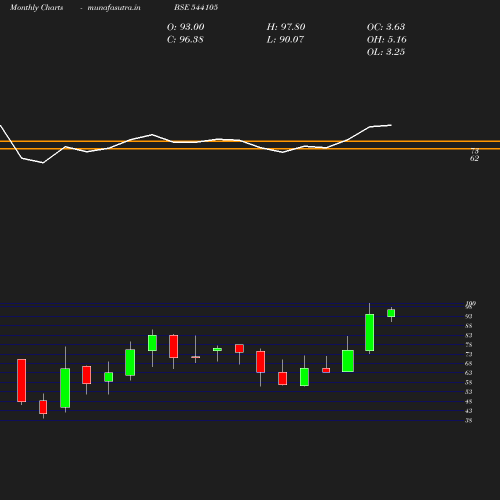Click the 'Monthly Charts' title text
Screen dimensions: 500x500
tap(36, 7)
